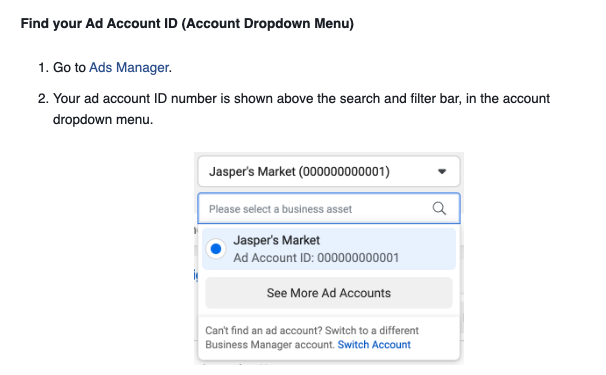Select the Jasper's Market radio button

tap(216, 249)
